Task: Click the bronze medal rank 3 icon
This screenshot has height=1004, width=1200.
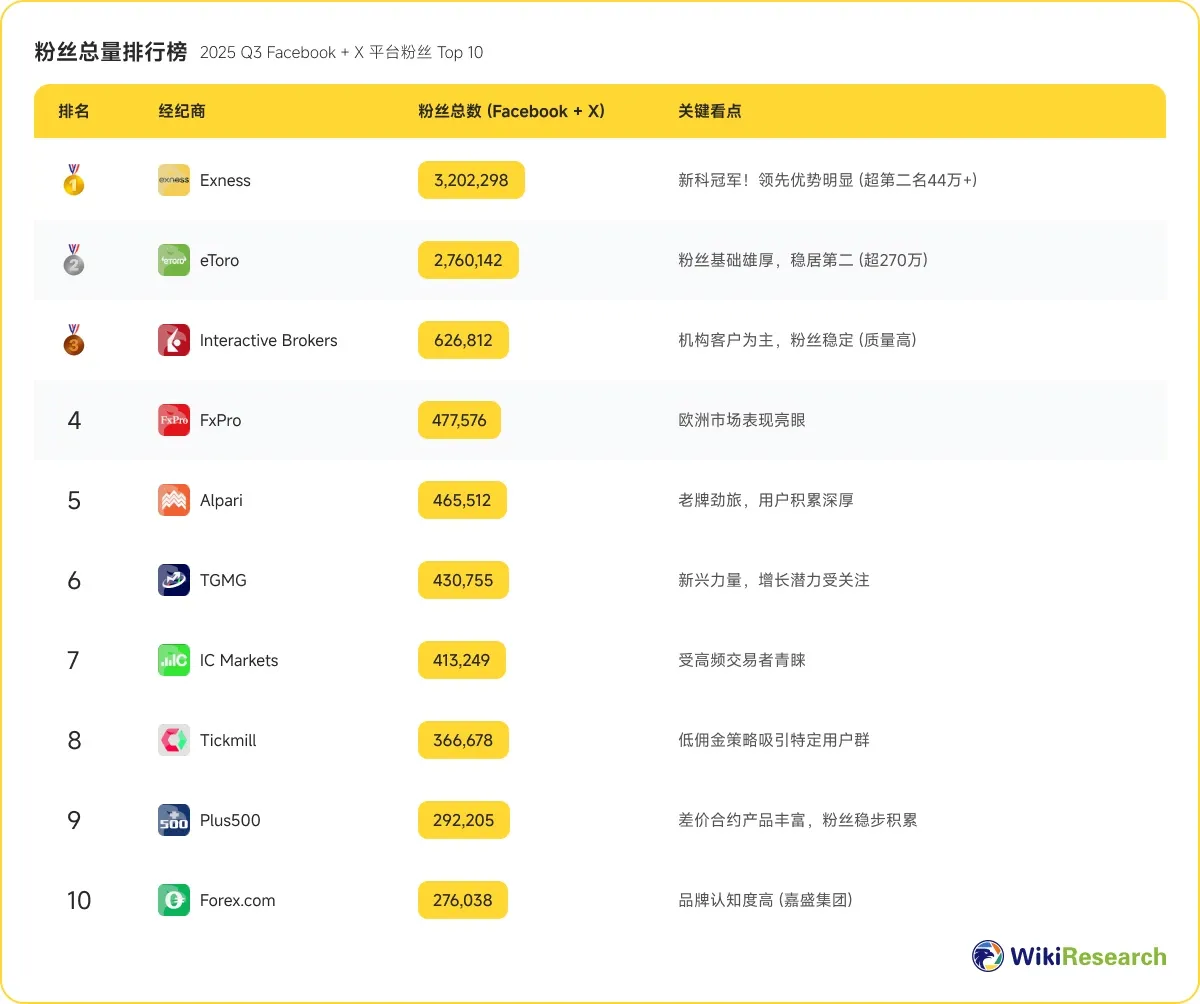Action: (74, 340)
